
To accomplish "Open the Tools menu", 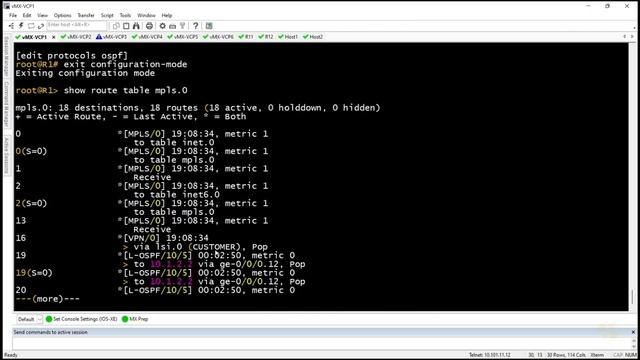I will (125, 15).
